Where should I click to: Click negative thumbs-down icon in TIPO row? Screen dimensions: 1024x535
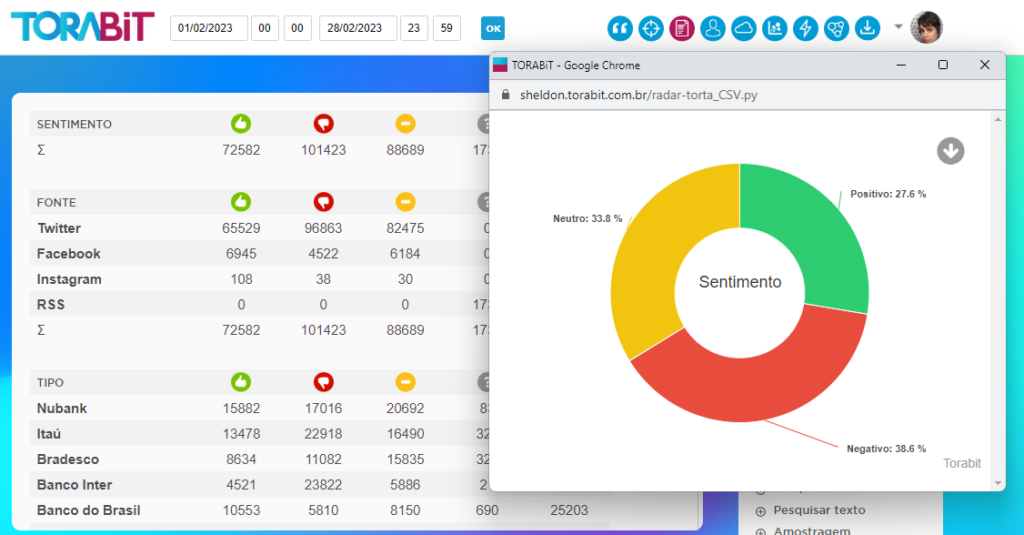[323, 382]
